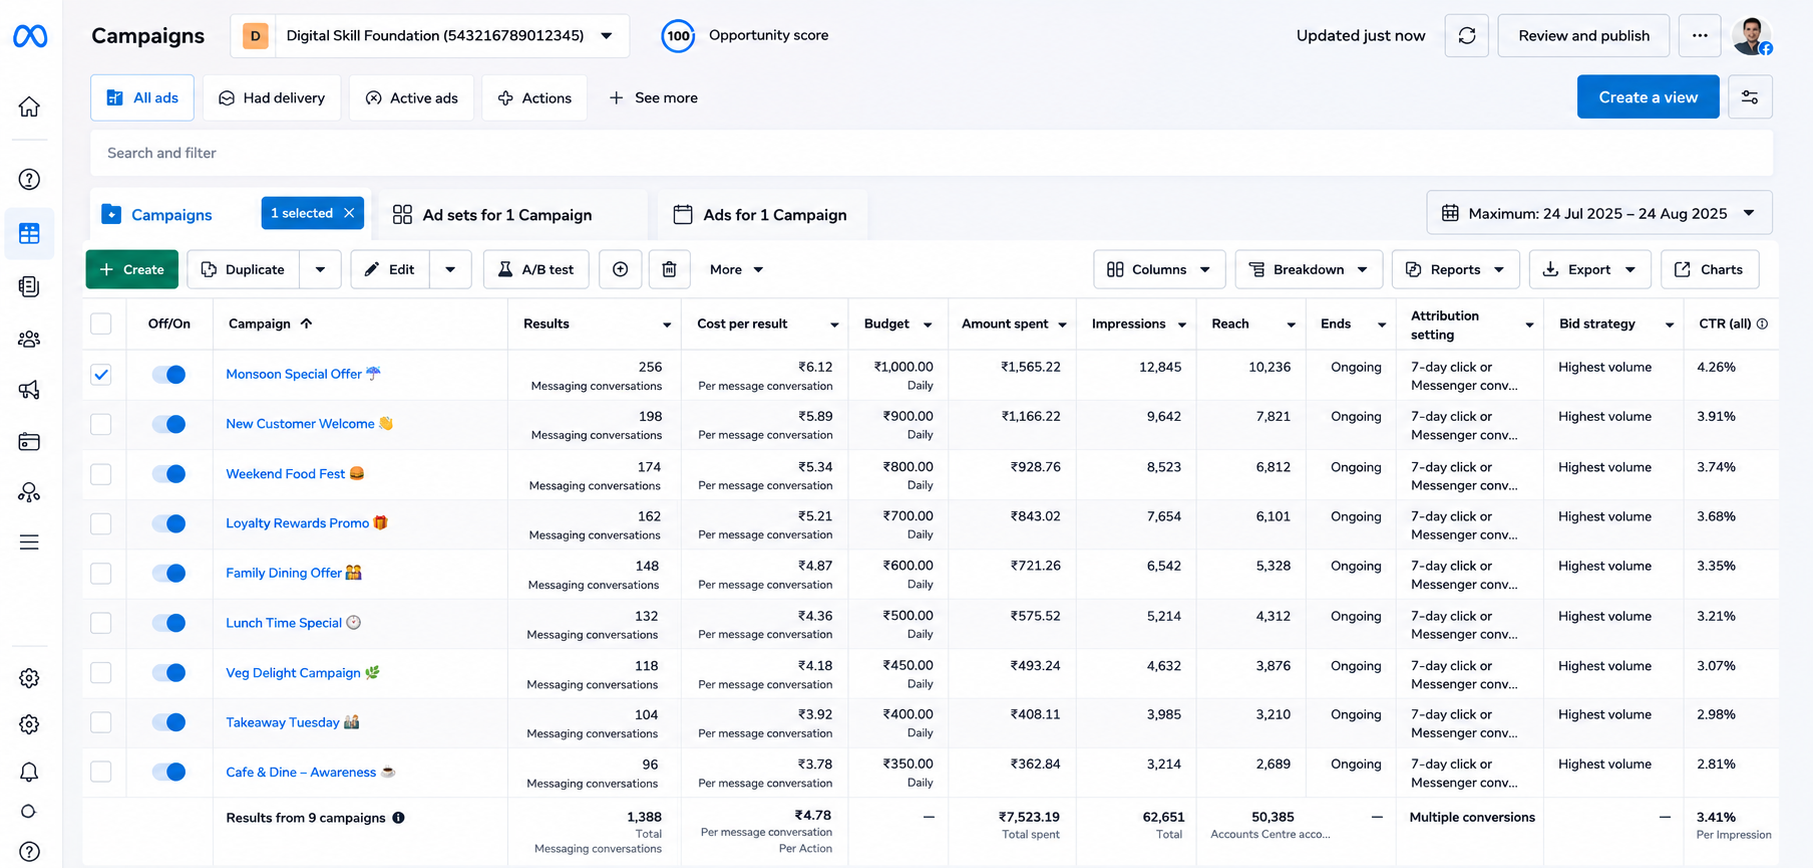
Task: Disable Veg Delight Campaign toggle
Action: 169,672
